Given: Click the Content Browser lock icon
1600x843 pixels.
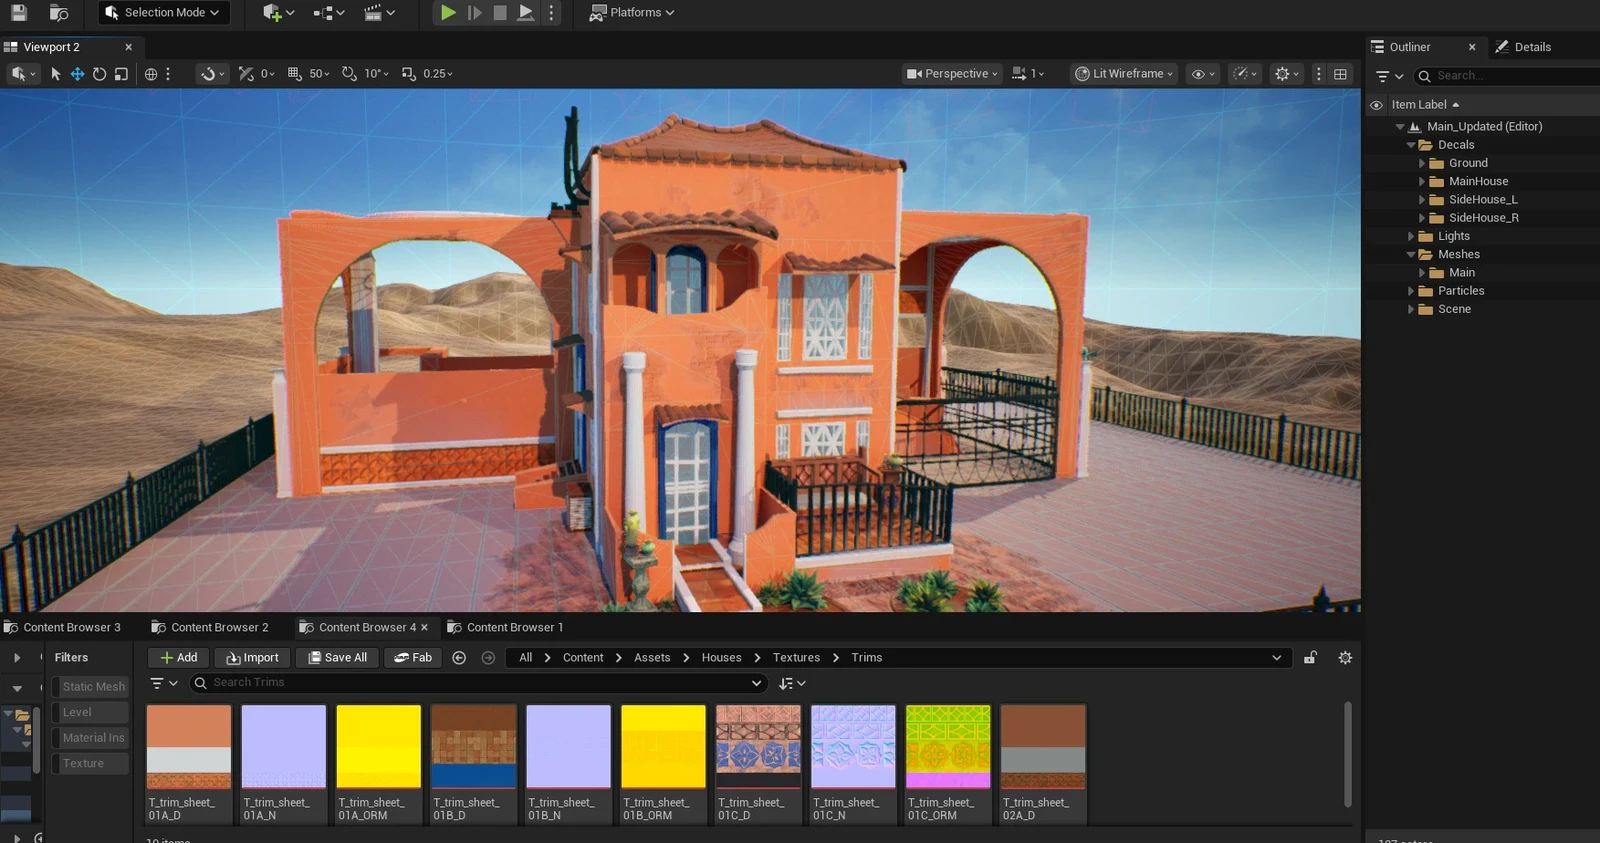Looking at the screenshot, I should [x=1310, y=658].
